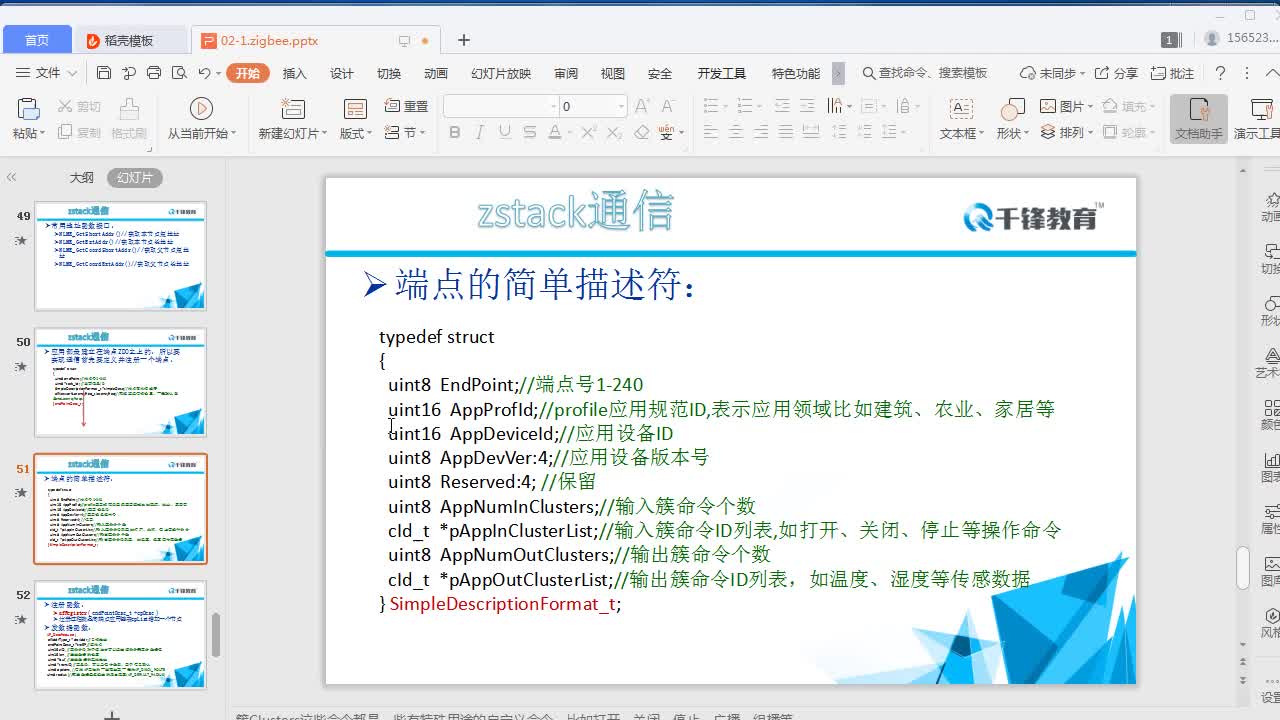Start slideshow from current slide

click(x=201, y=108)
